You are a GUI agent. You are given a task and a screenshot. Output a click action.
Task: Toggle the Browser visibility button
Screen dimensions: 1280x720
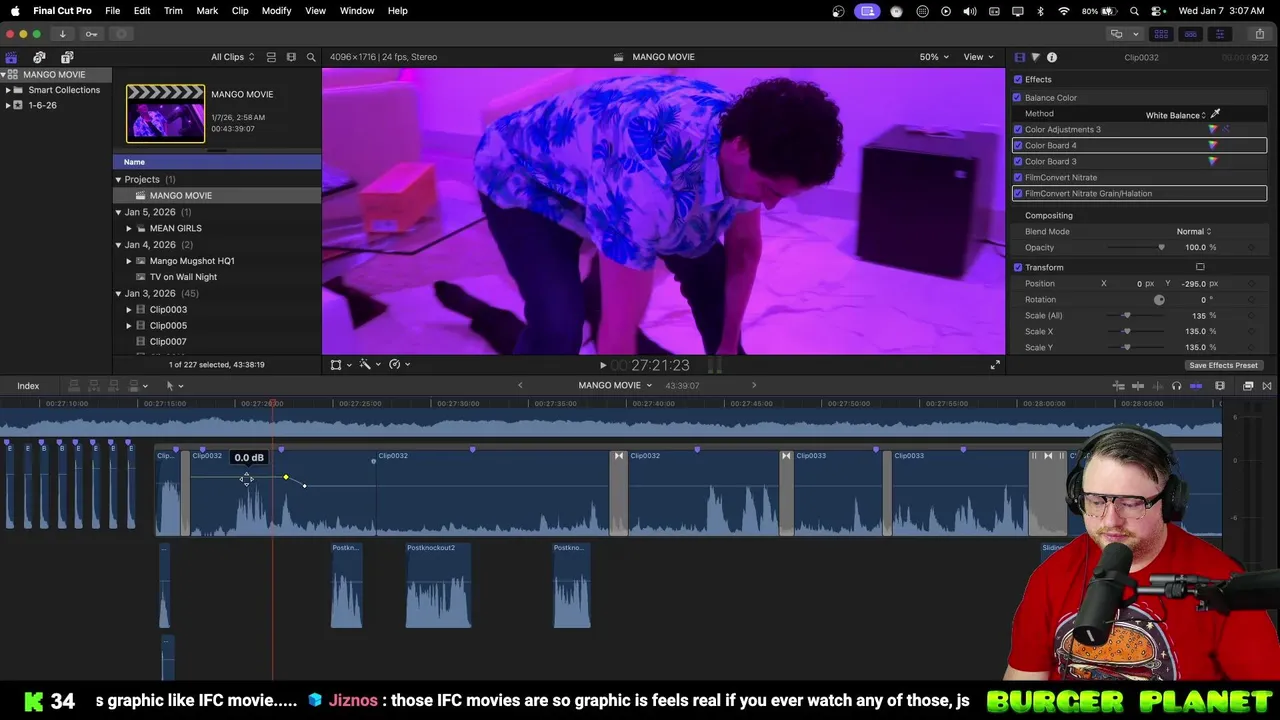coord(1161,34)
